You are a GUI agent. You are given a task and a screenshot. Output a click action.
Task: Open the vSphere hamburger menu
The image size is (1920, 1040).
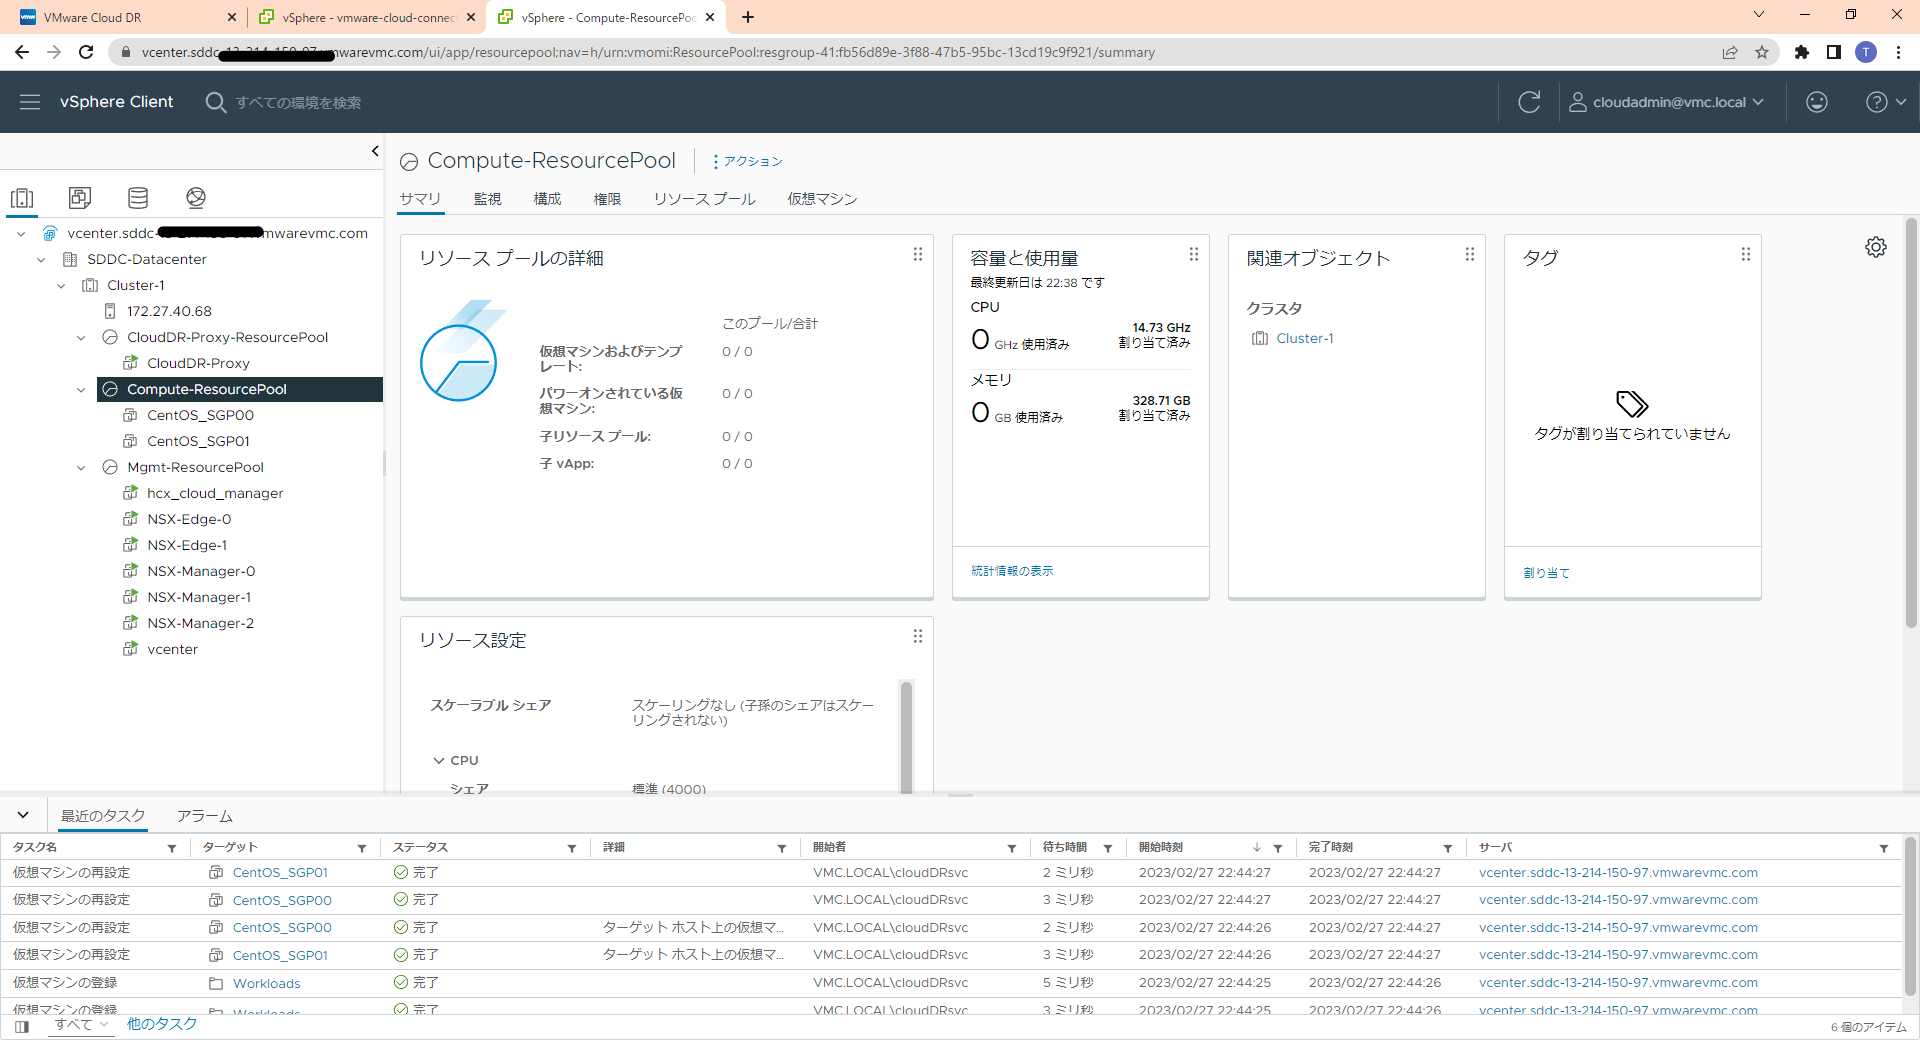click(x=30, y=102)
